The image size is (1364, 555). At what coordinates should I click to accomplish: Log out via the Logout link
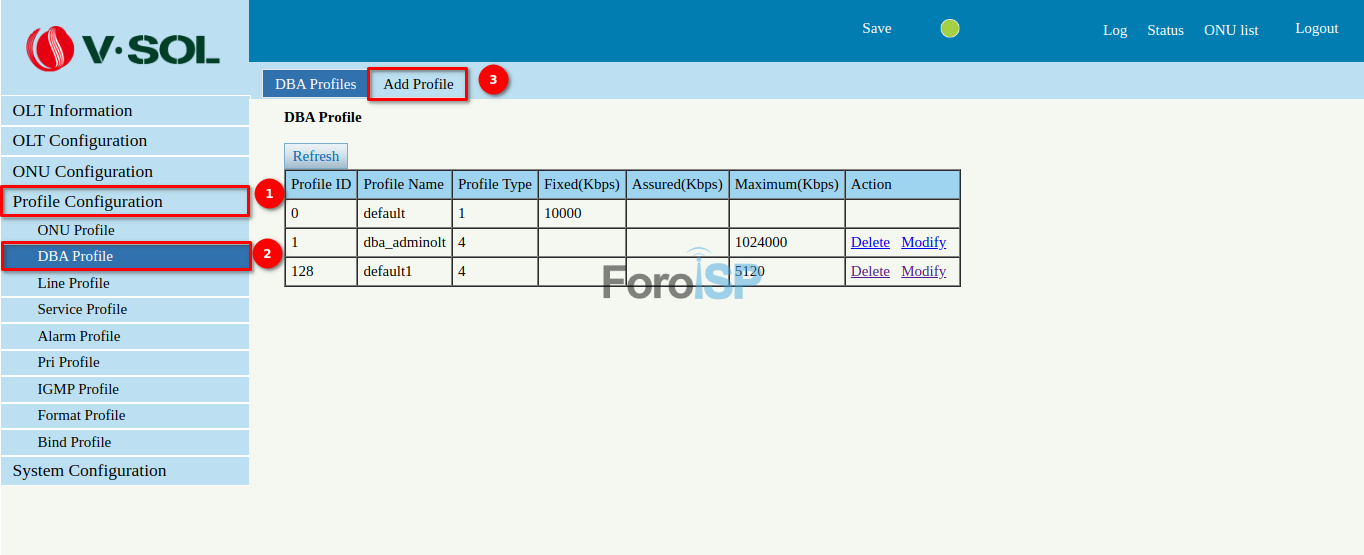click(x=1316, y=29)
